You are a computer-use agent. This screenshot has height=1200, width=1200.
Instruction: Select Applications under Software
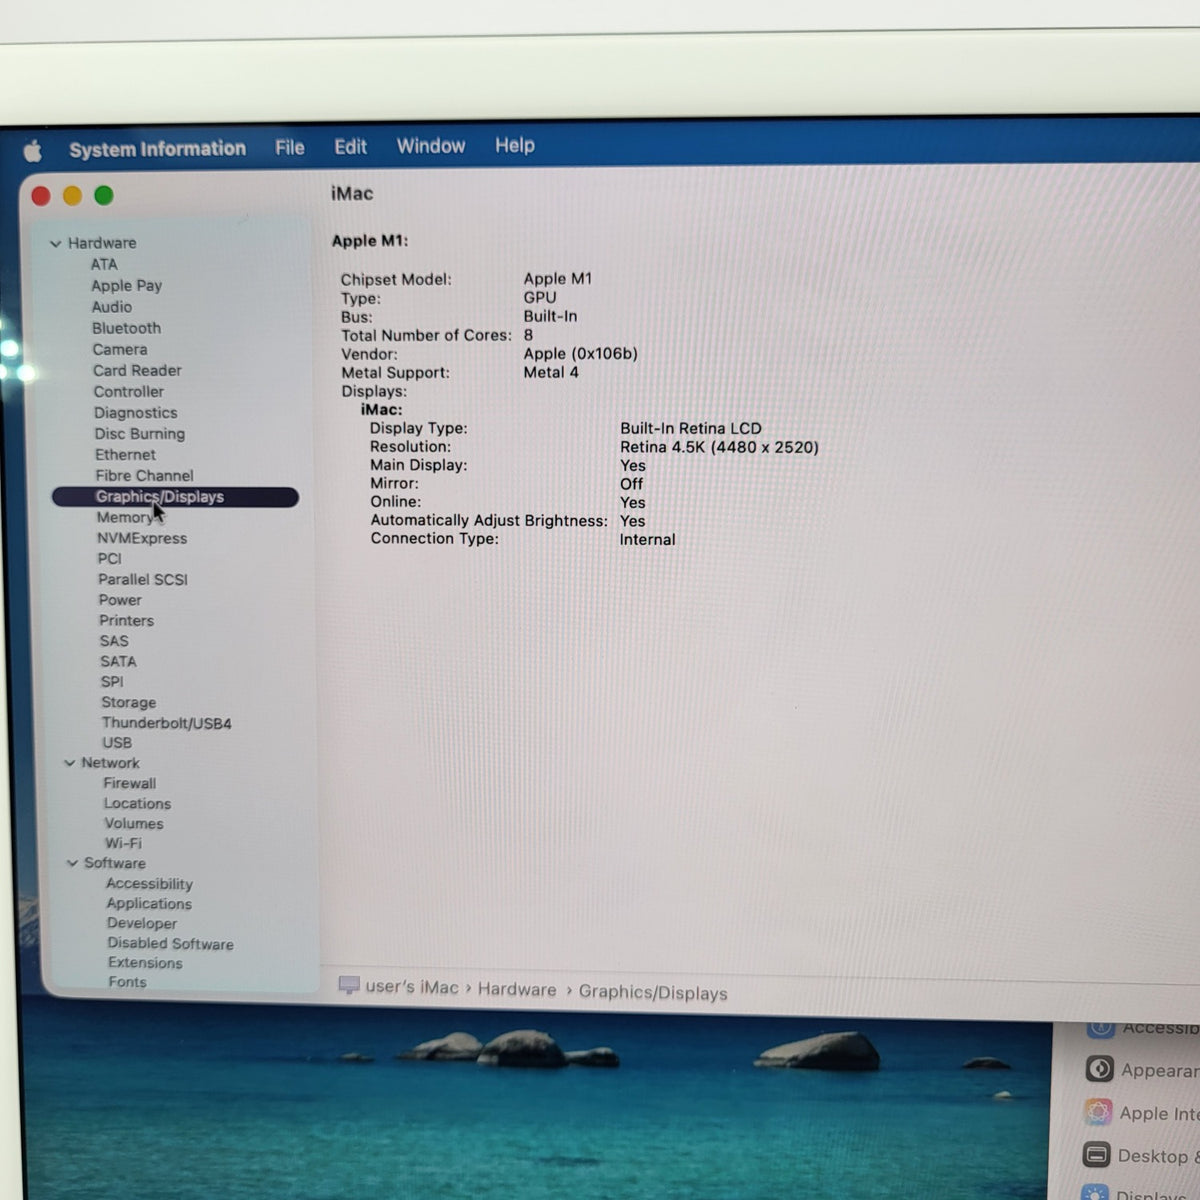click(x=149, y=904)
